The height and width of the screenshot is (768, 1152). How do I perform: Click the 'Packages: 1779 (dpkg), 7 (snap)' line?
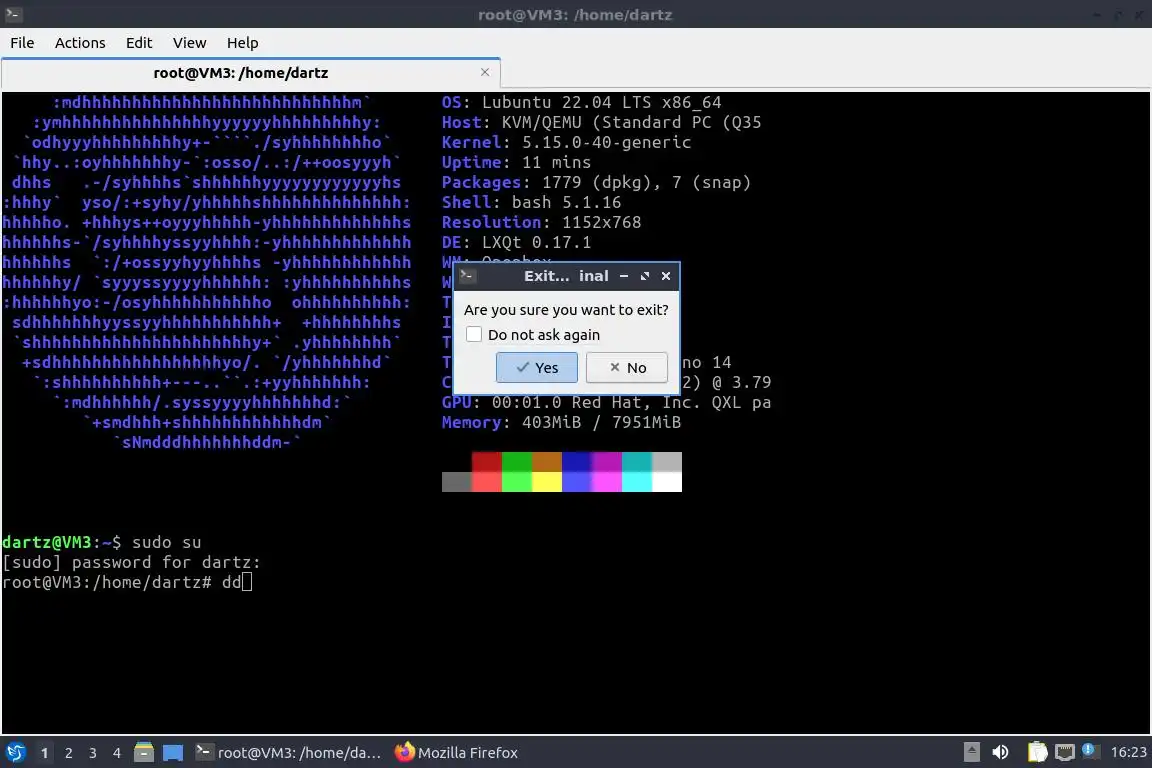tap(596, 182)
